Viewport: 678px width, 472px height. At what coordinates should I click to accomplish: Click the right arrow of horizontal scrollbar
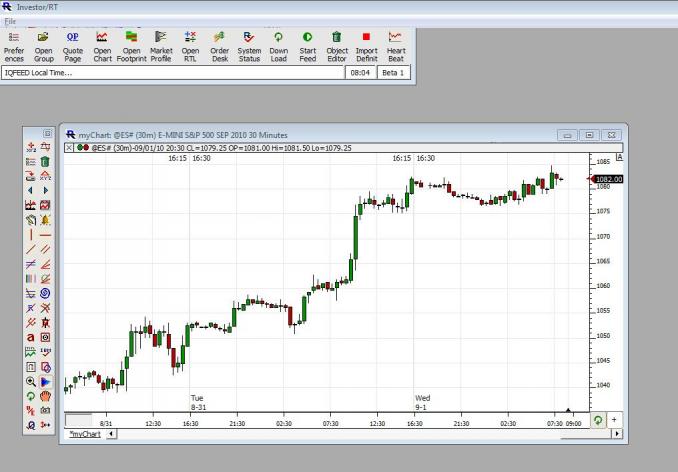617,434
